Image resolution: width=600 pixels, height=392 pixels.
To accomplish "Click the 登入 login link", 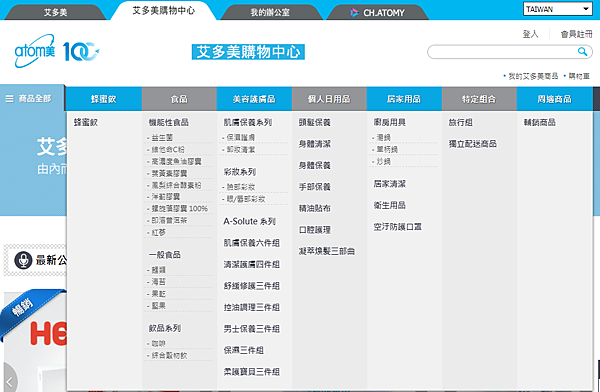I will coord(530,34).
